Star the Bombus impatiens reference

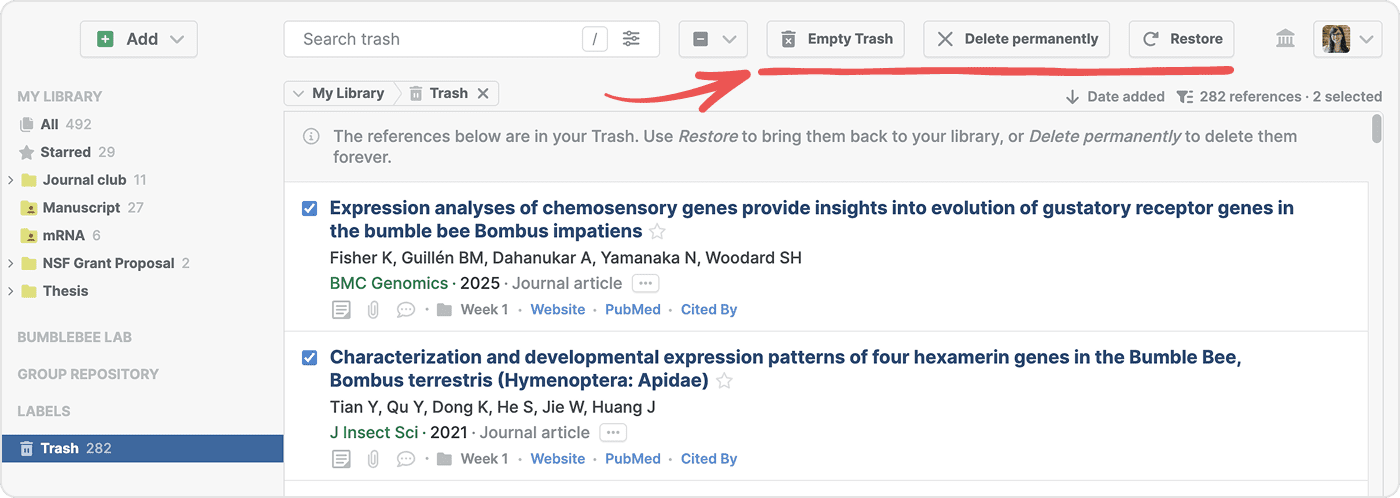(657, 232)
